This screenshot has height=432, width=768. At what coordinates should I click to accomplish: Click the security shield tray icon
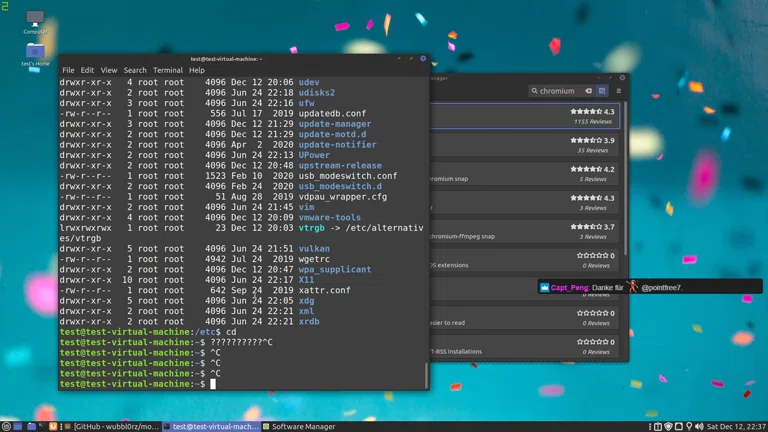(668, 427)
